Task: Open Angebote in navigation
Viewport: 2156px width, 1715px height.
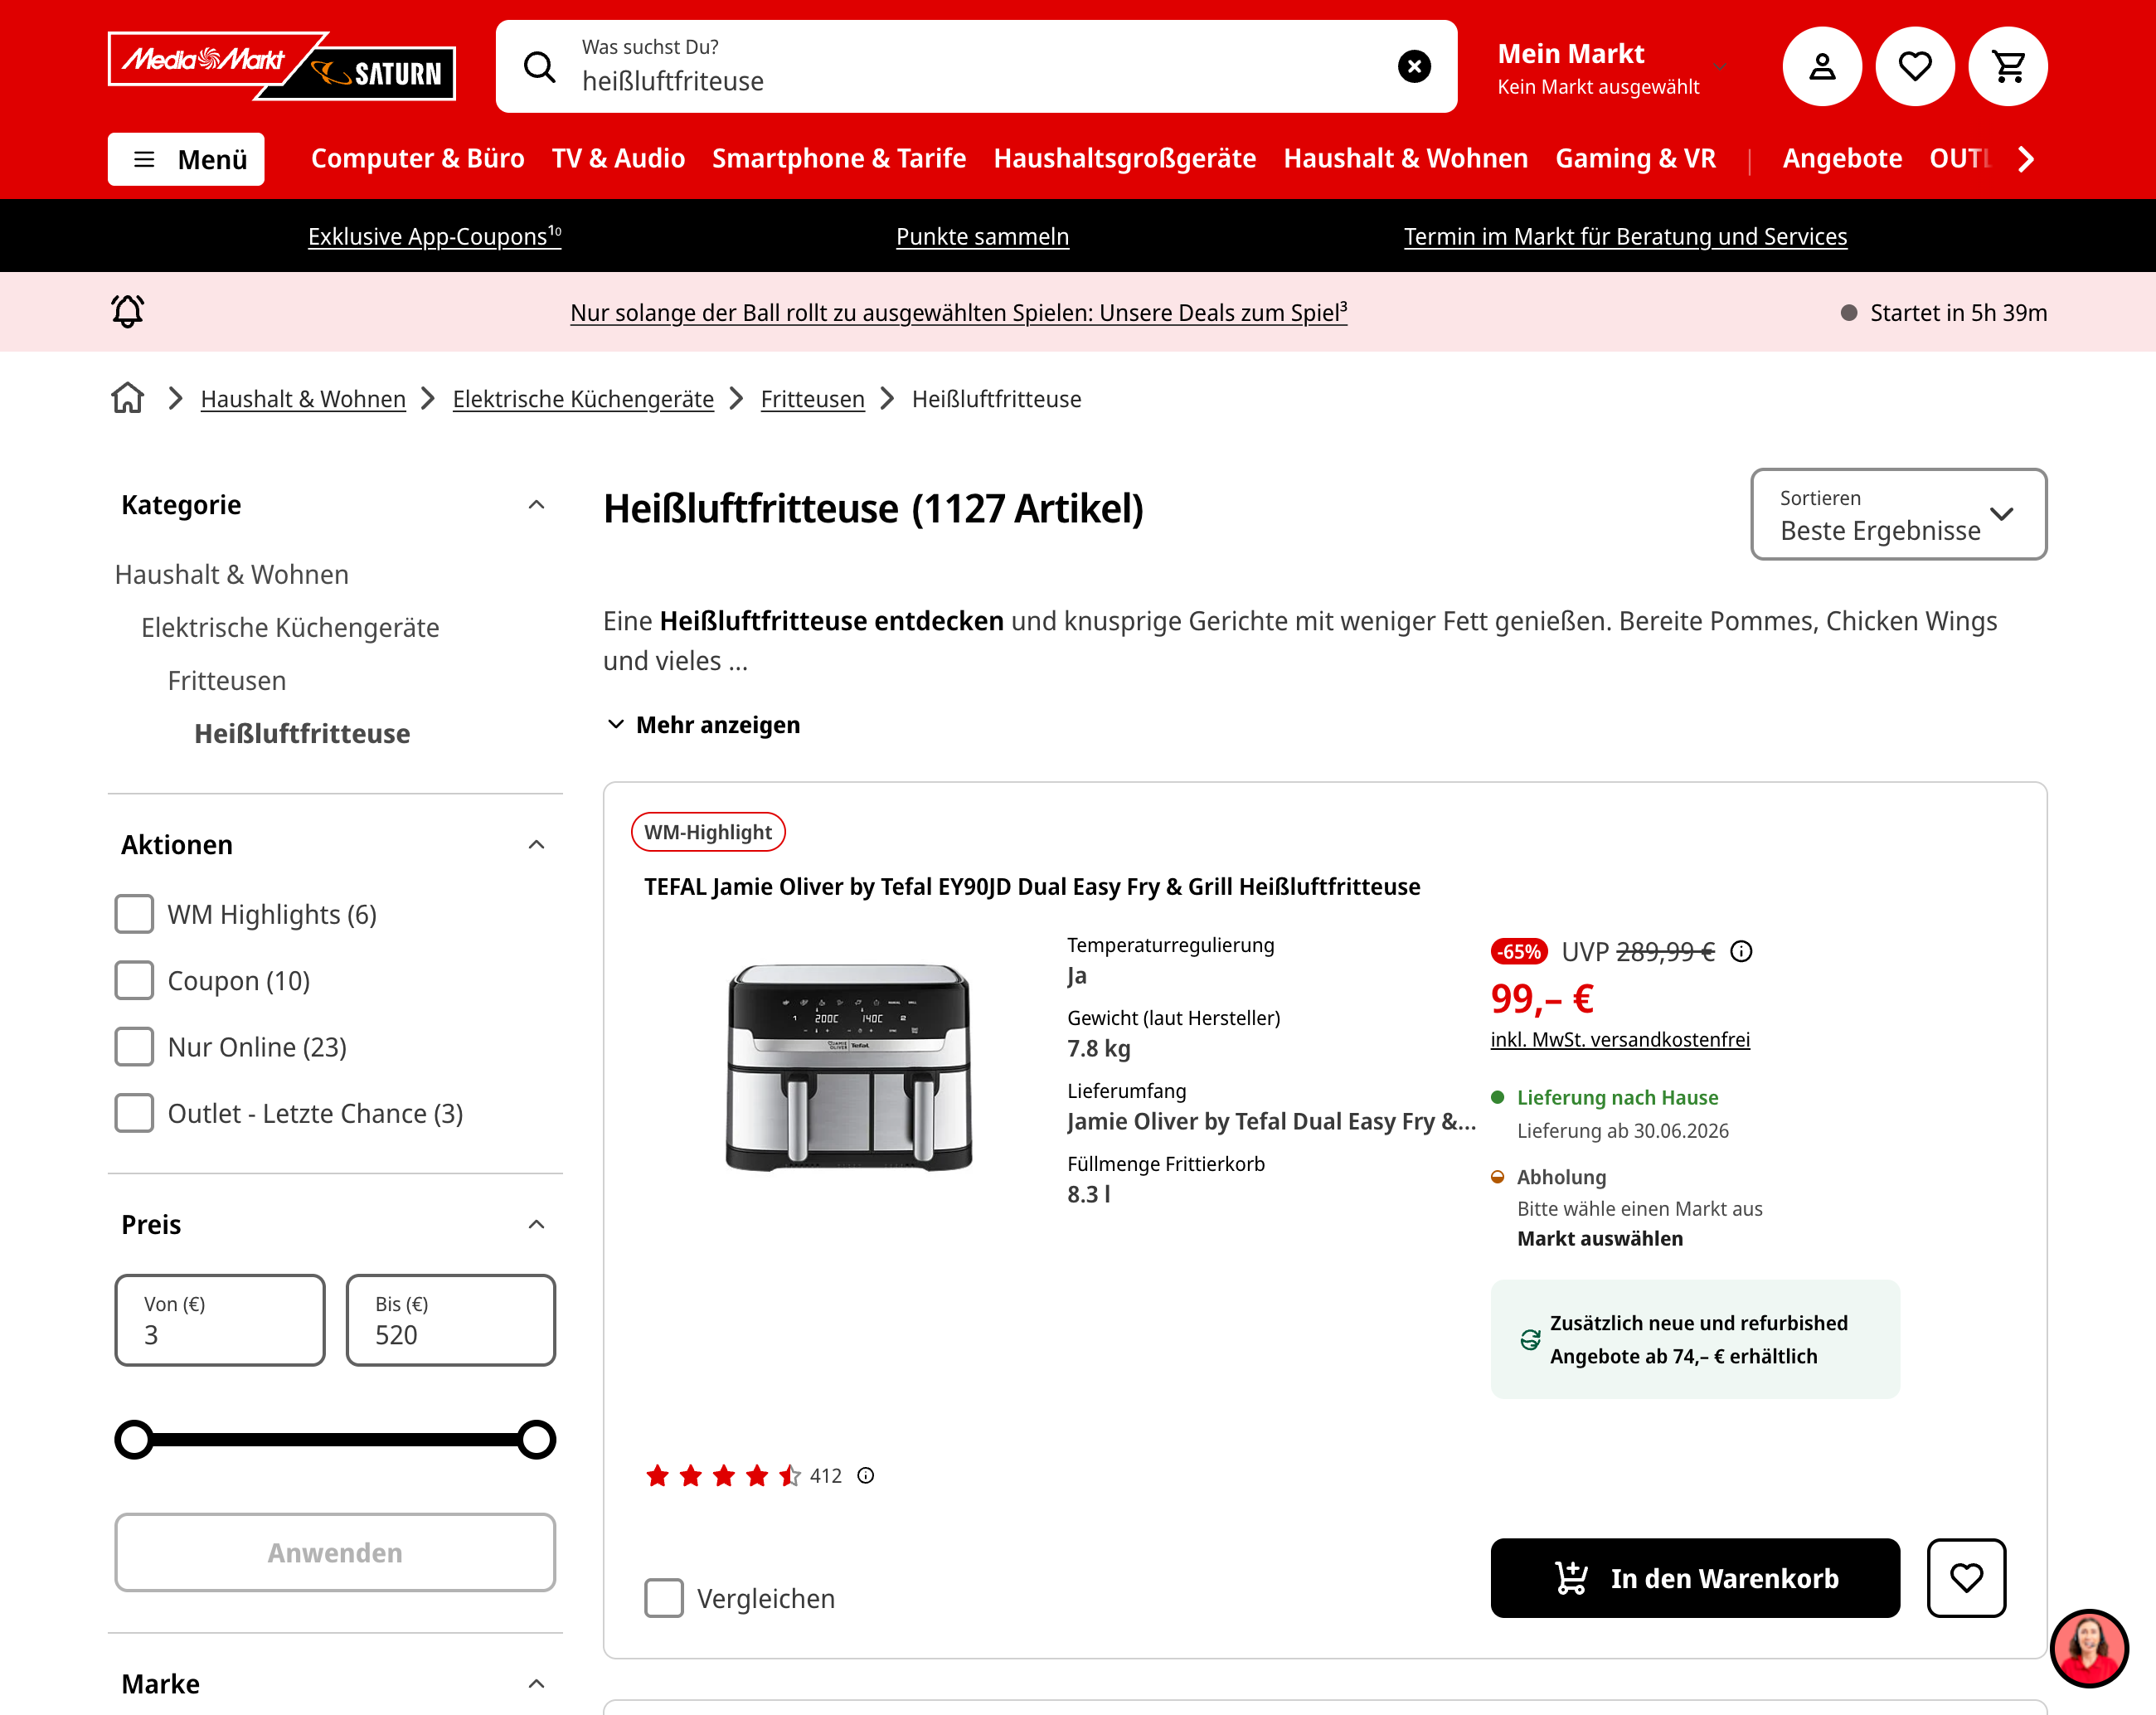Action: point(1842,158)
